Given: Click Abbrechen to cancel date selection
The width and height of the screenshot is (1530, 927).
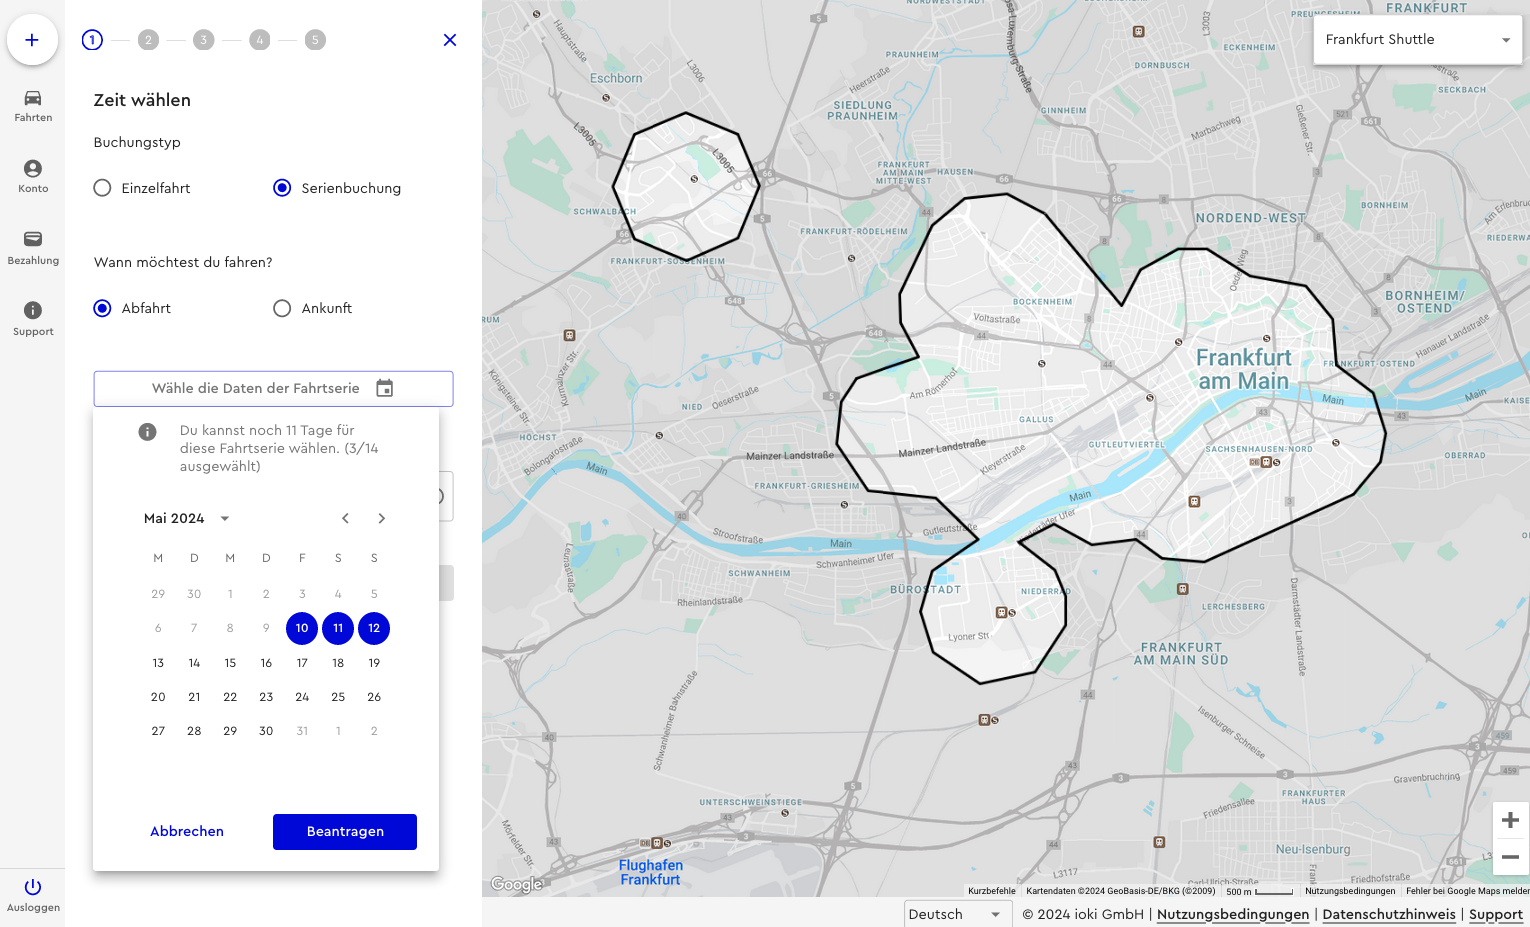Looking at the screenshot, I should click(x=187, y=832).
